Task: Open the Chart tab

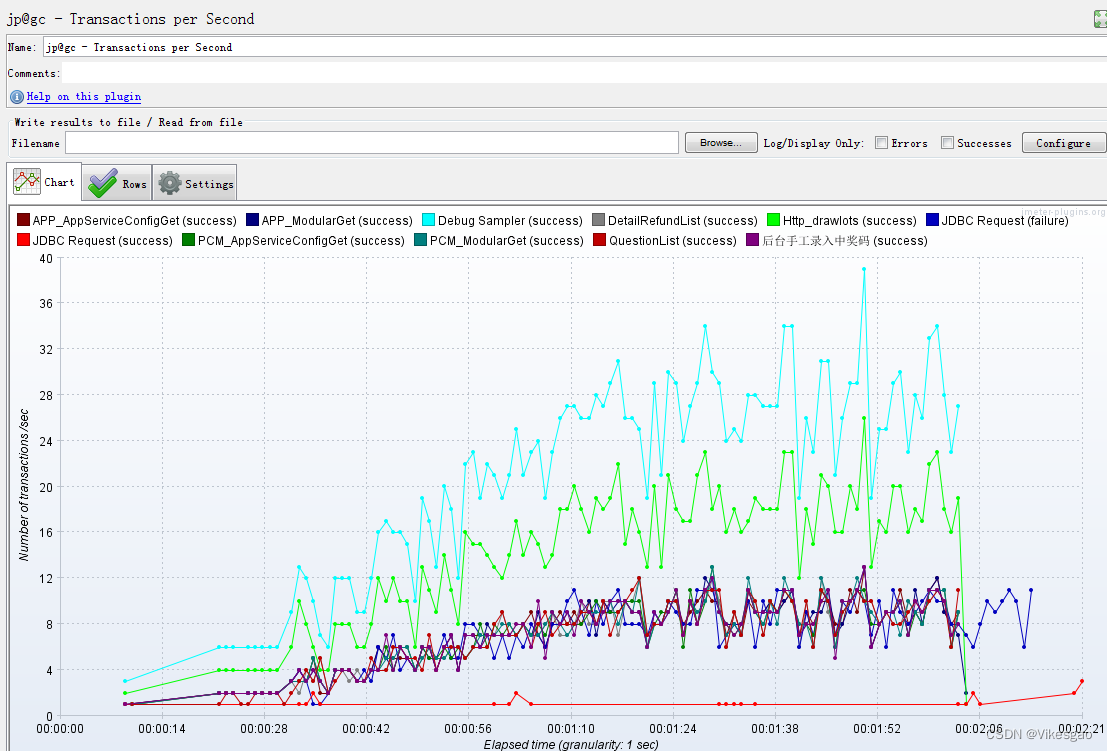Action: (44, 182)
